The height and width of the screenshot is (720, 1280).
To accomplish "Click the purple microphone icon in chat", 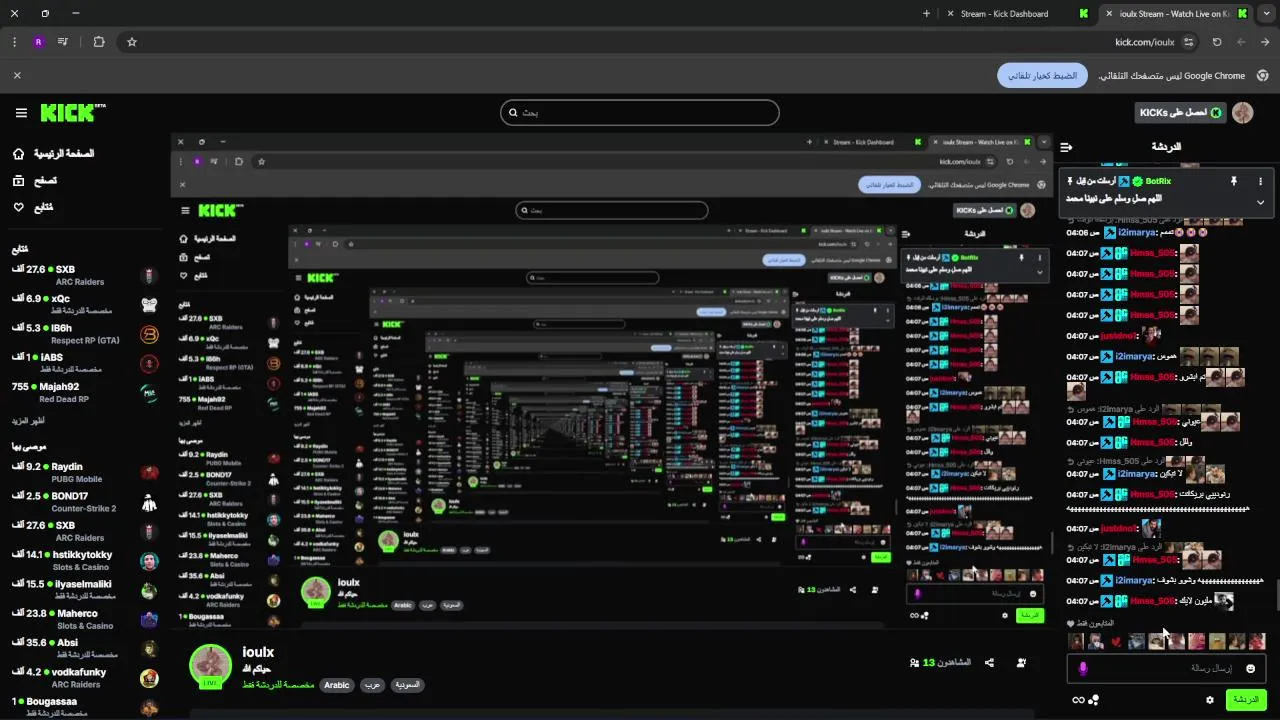I will (1082, 668).
